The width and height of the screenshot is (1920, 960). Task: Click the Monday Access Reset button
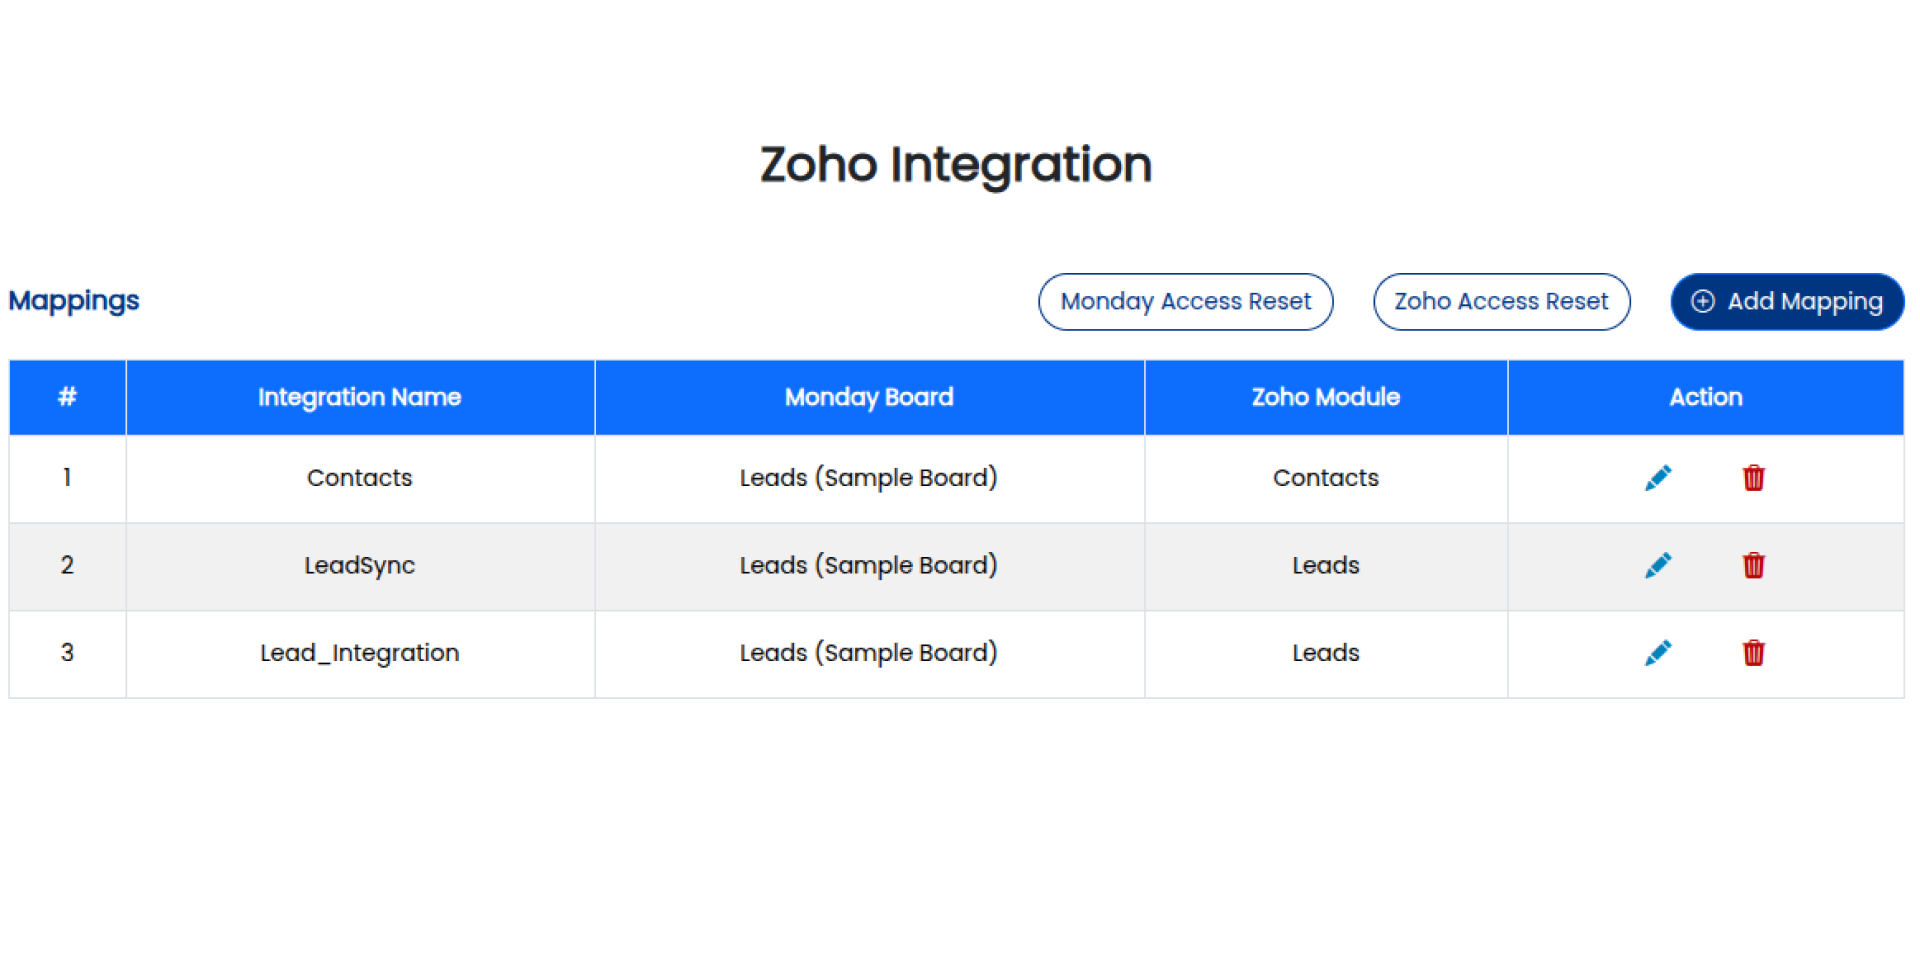click(x=1185, y=301)
